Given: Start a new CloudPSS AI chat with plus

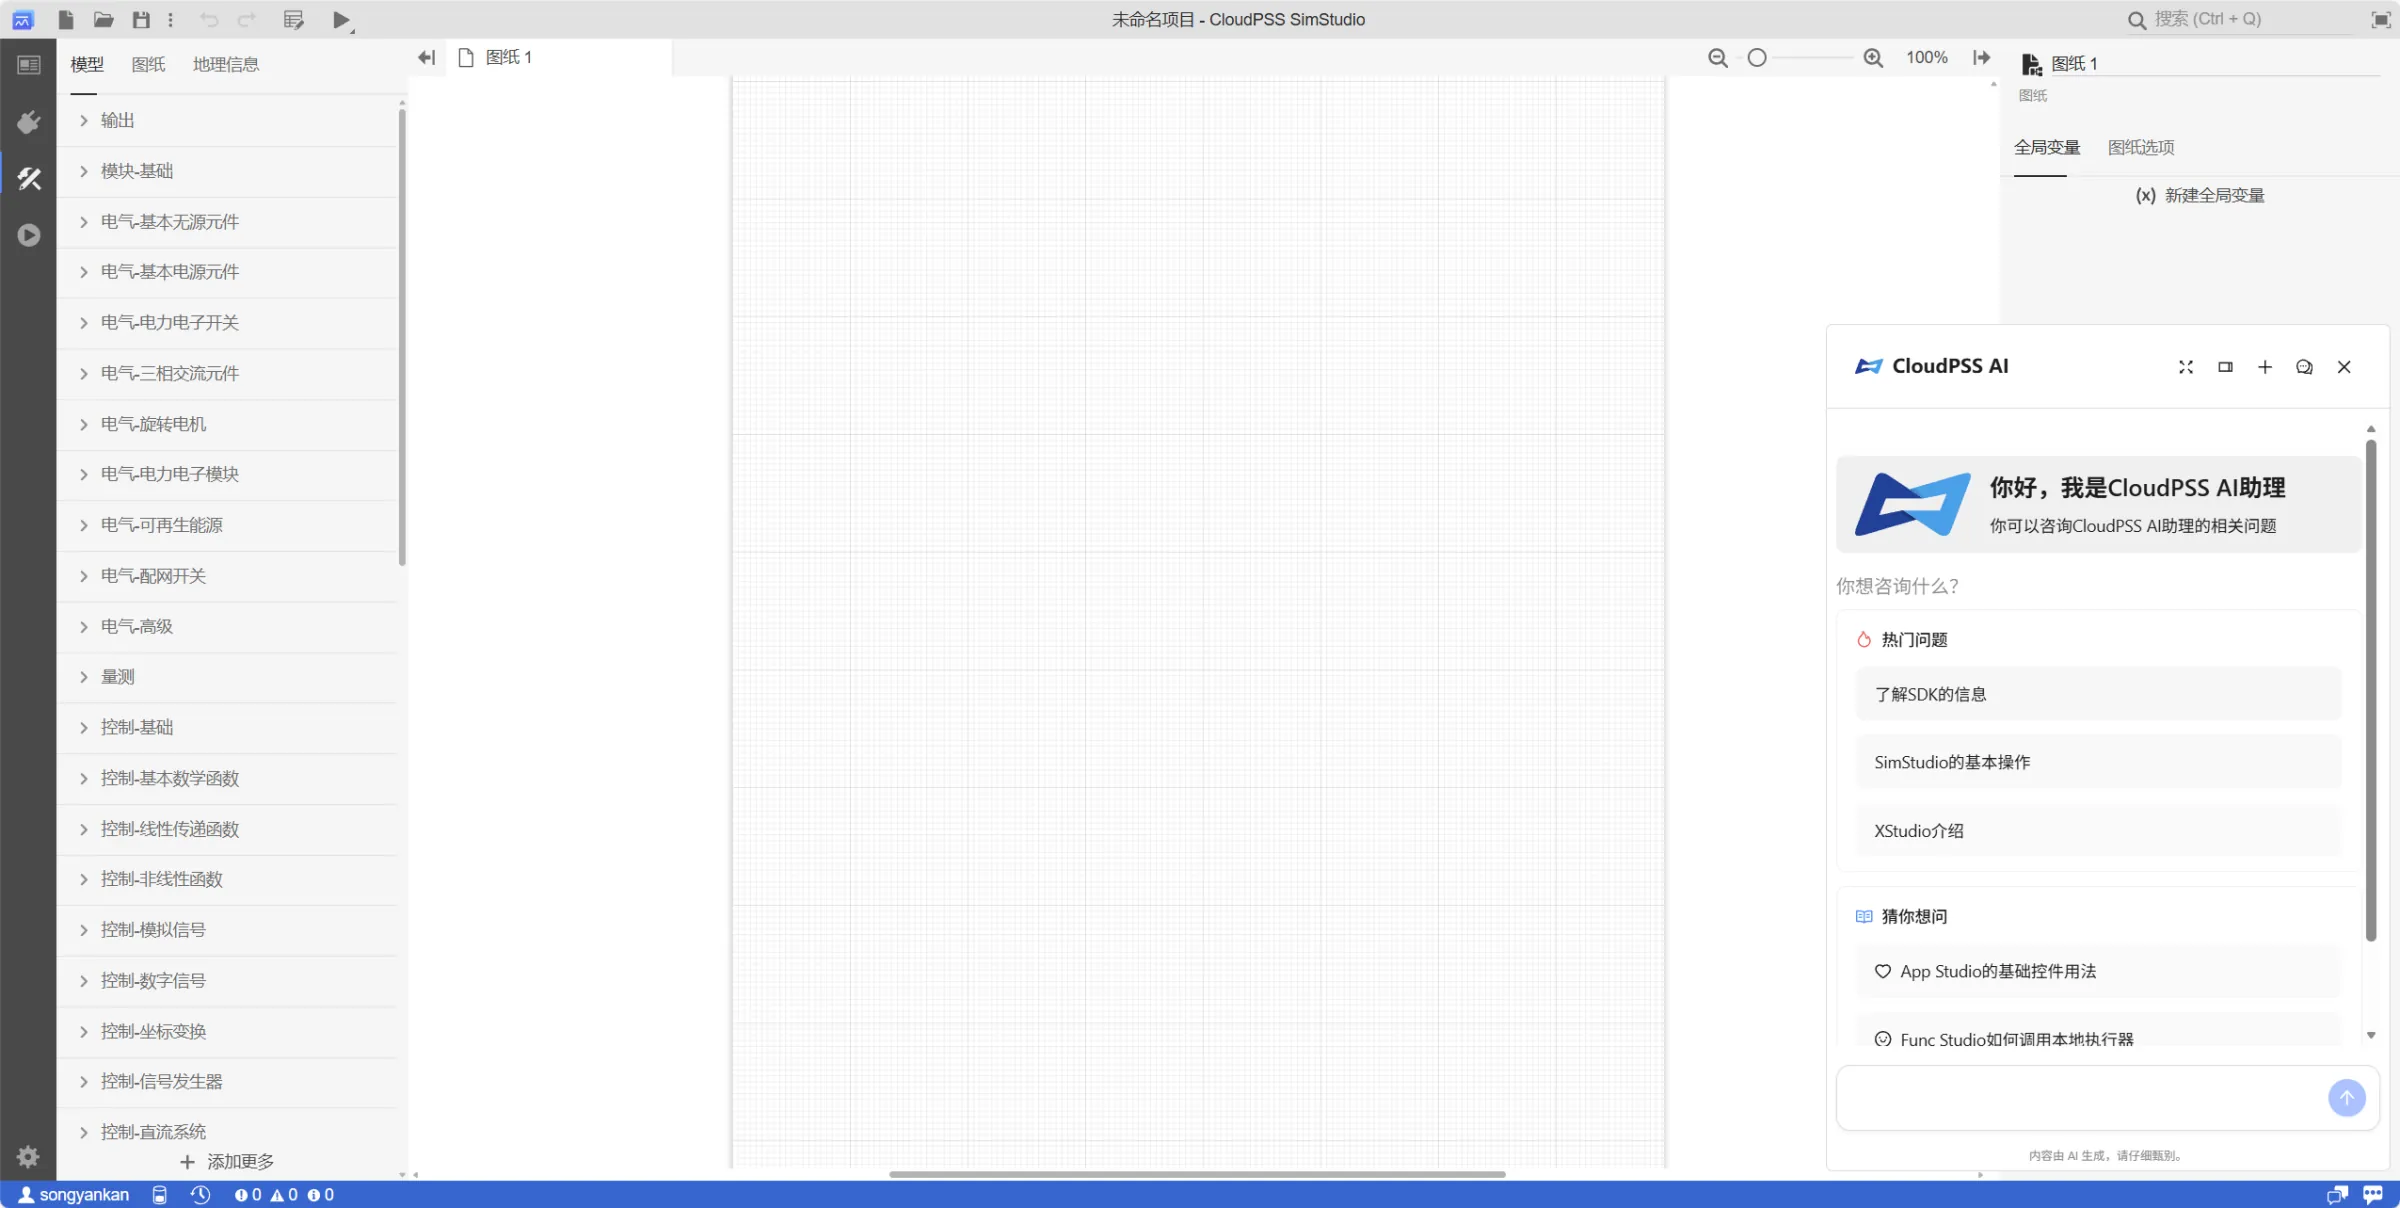Looking at the screenshot, I should pos(2265,367).
